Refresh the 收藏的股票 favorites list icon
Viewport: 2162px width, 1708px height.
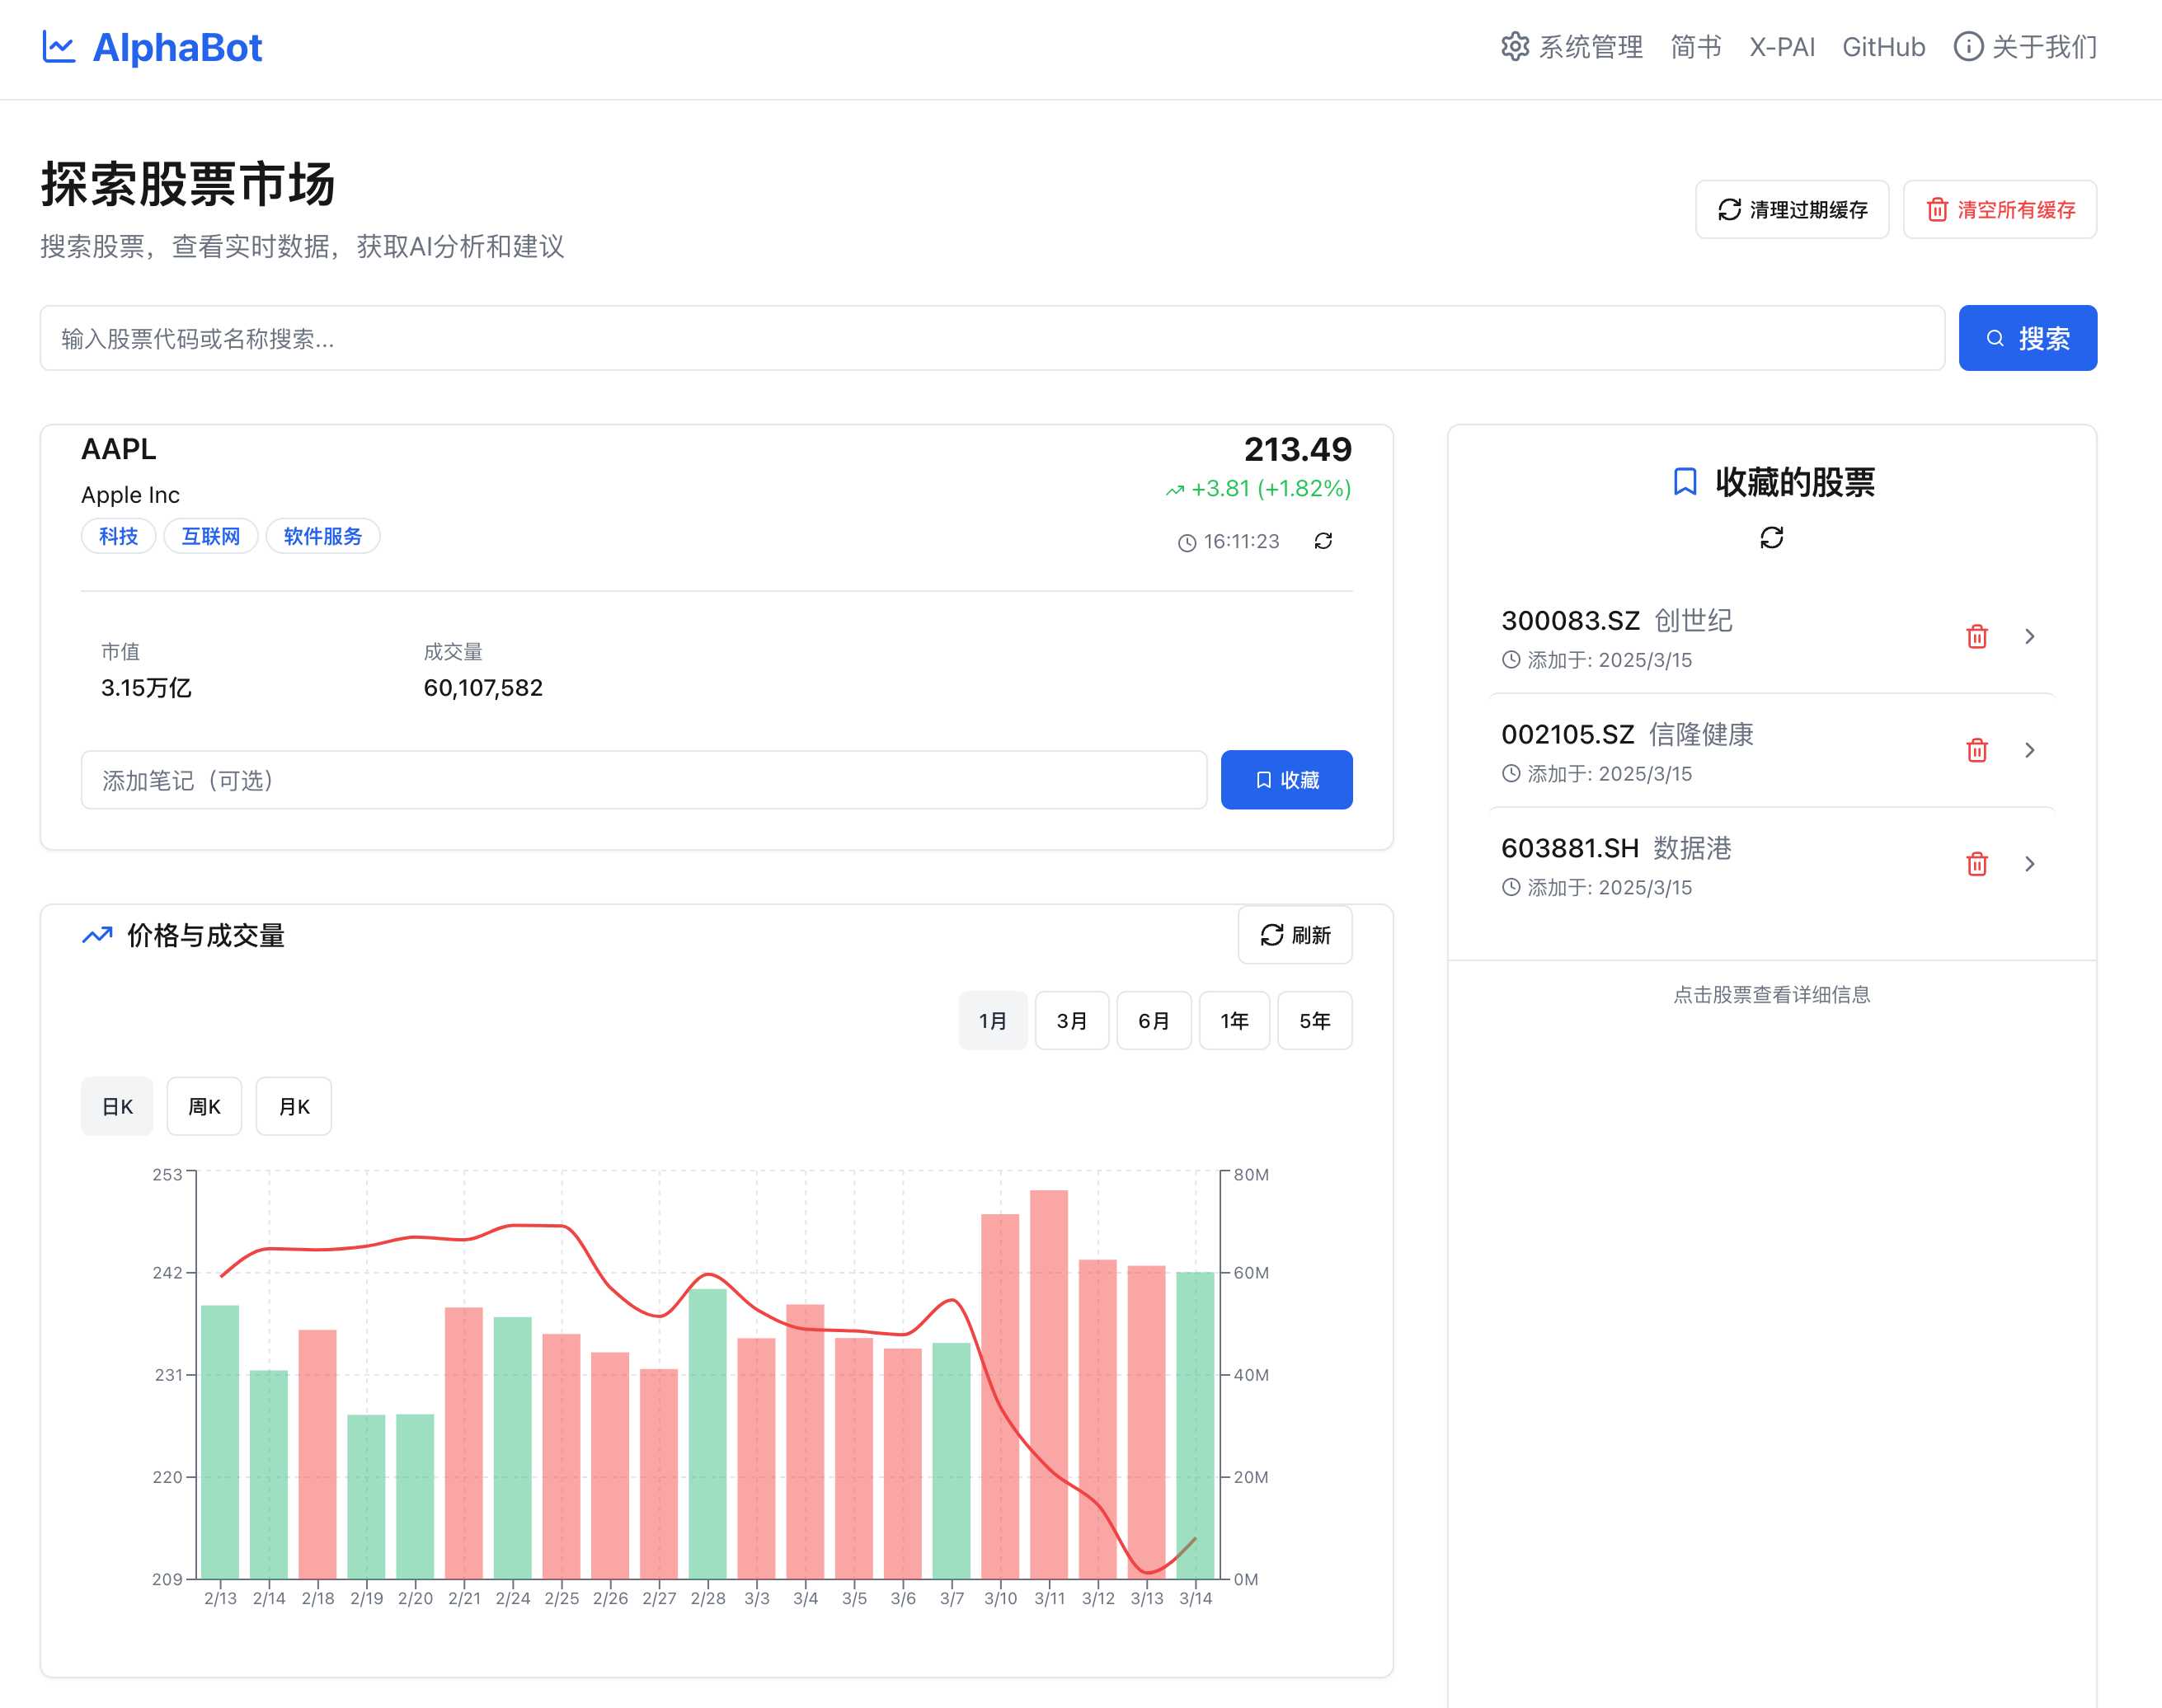[x=1771, y=538]
